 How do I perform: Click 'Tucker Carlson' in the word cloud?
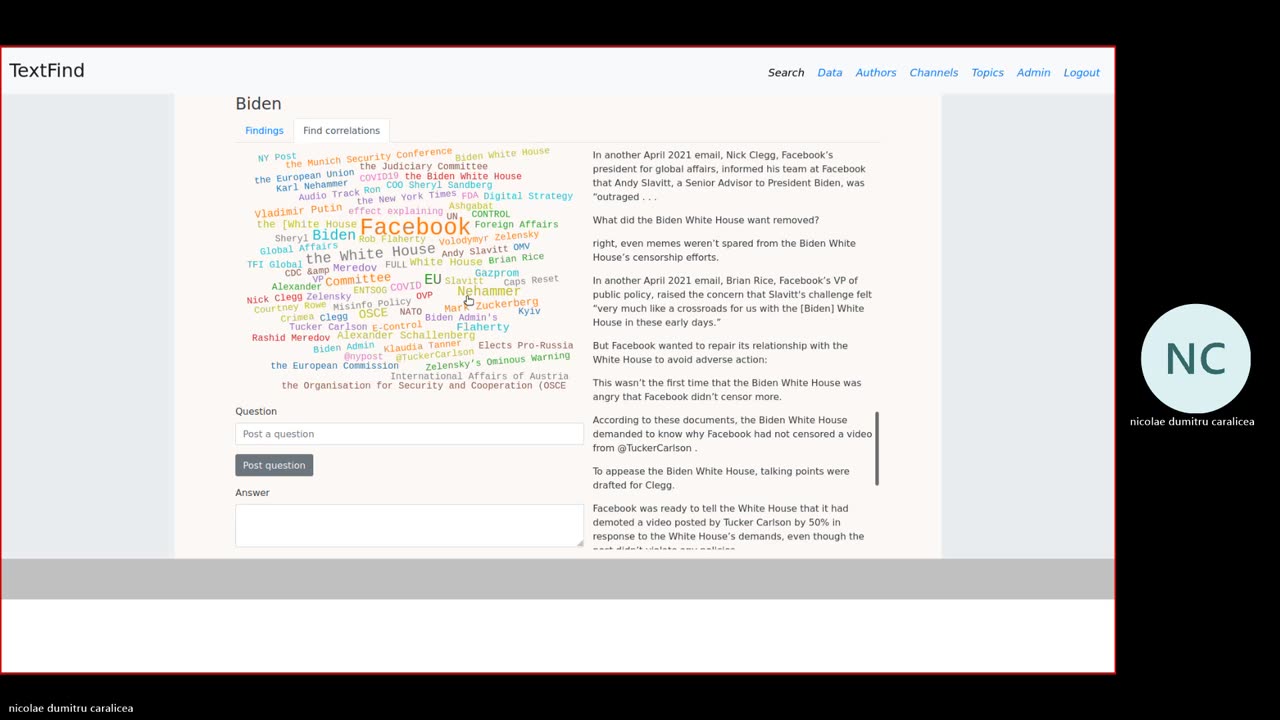[328, 327]
